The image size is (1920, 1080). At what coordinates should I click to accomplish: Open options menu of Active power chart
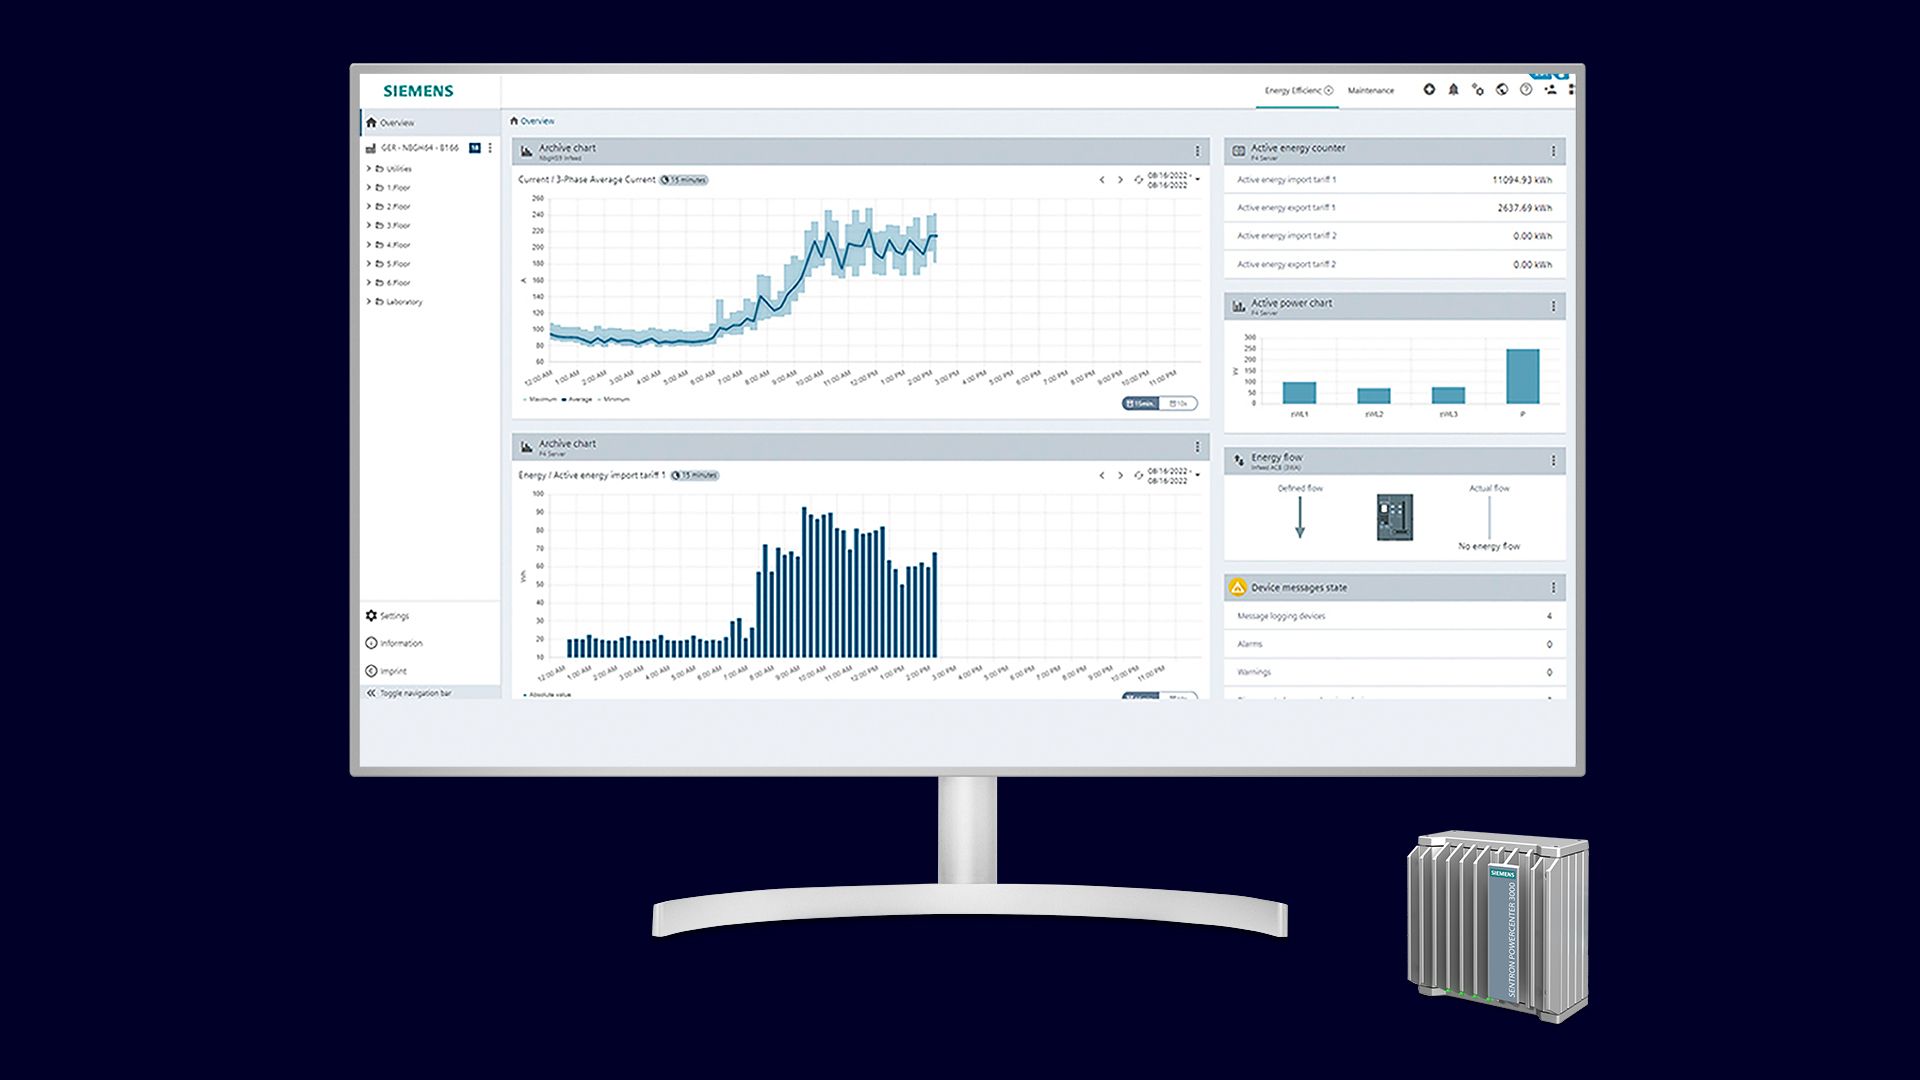pos(1553,306)
